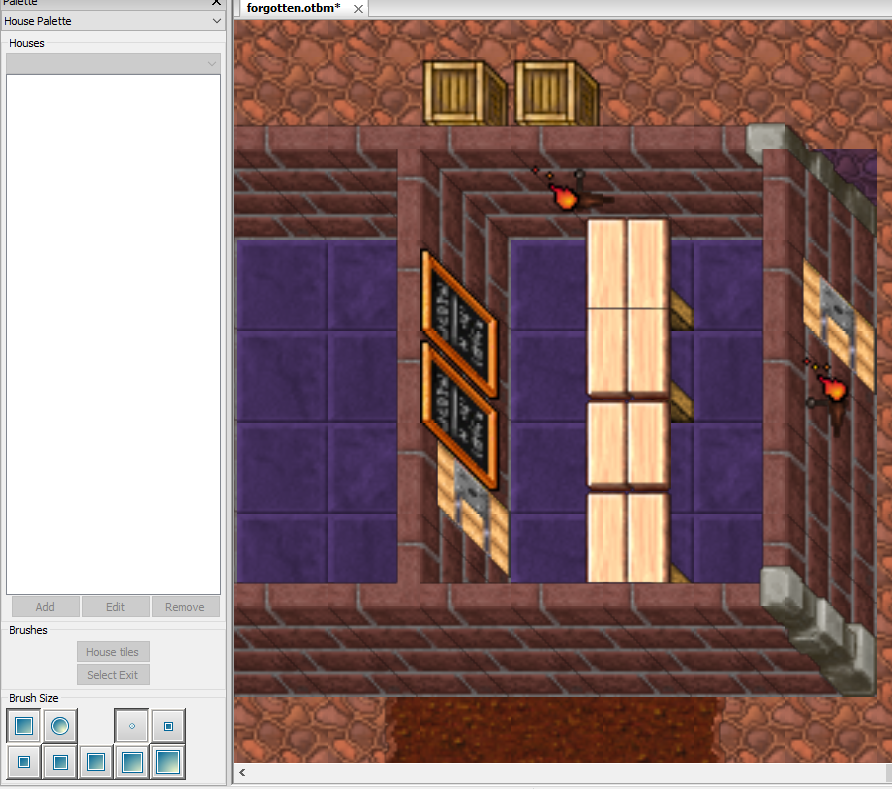This screenshot has height=789, width=892.
Task: Select the upper blackboard on the wall
Action: pos(460,323)
